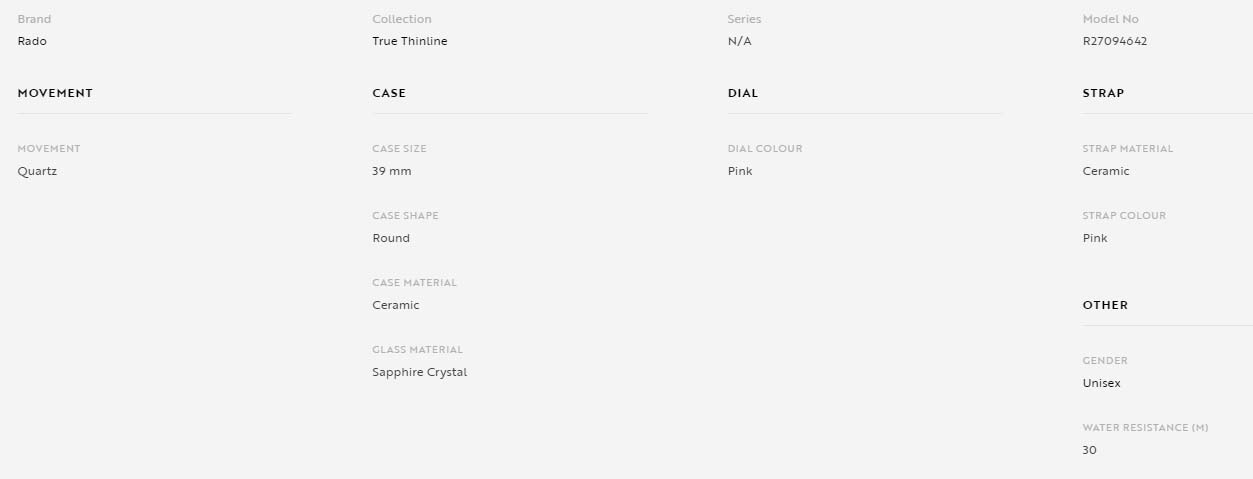
Task: Click the Quartz movement value
Action: (x=37, y=171)
